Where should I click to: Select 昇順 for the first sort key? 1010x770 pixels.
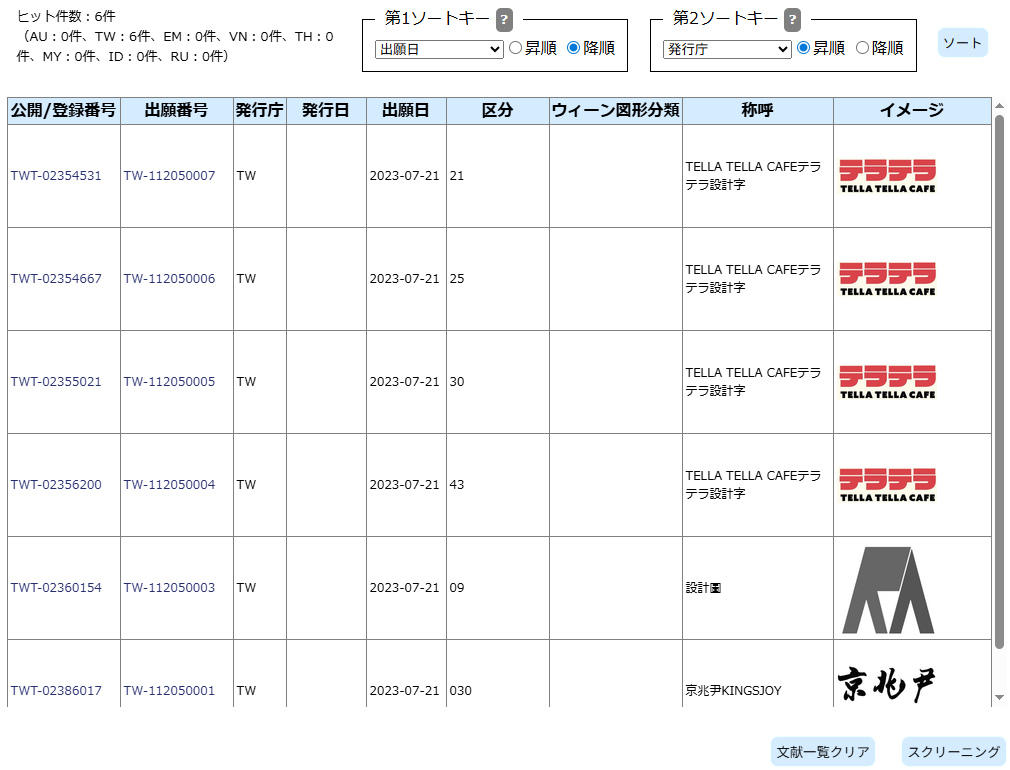coord(516,48)
